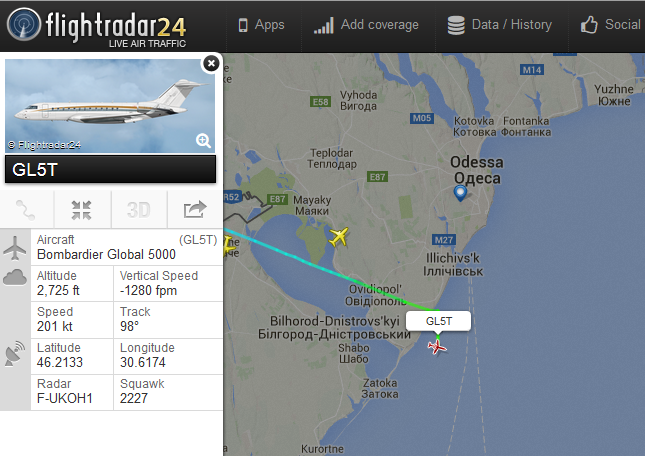
Task: Click the GL5T callsign map label
Action: coord(439,321)
